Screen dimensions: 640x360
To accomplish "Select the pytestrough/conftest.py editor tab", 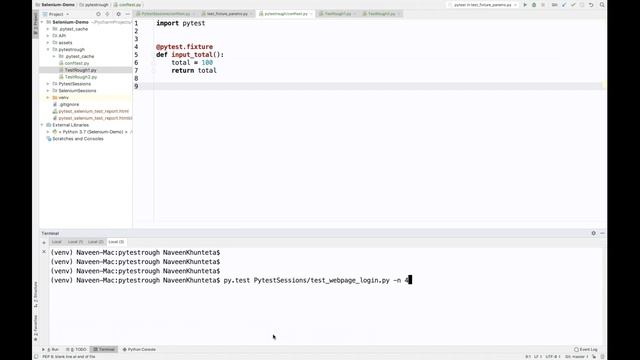I will (x=286, y=14).
